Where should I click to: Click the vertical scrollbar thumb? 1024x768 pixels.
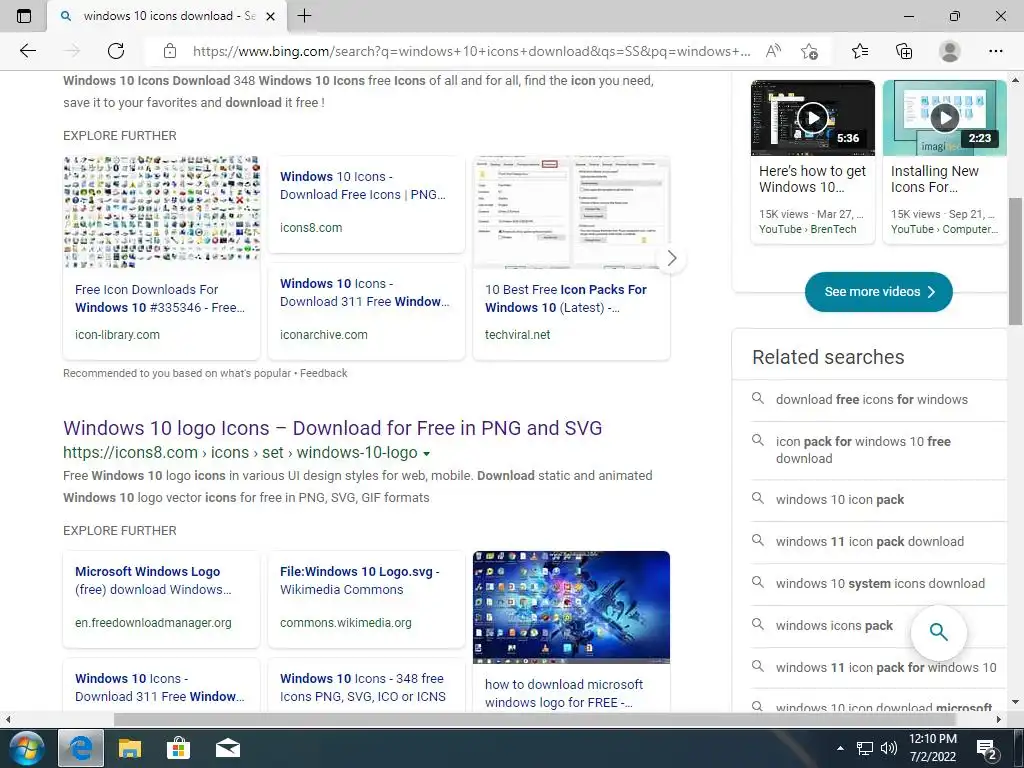coord(1015,261)
